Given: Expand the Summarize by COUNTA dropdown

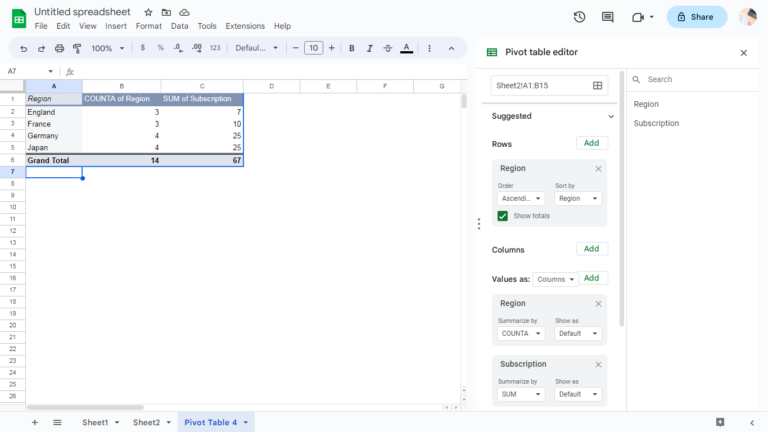Looking at the screenshot, I should click(x=521, y=333).
